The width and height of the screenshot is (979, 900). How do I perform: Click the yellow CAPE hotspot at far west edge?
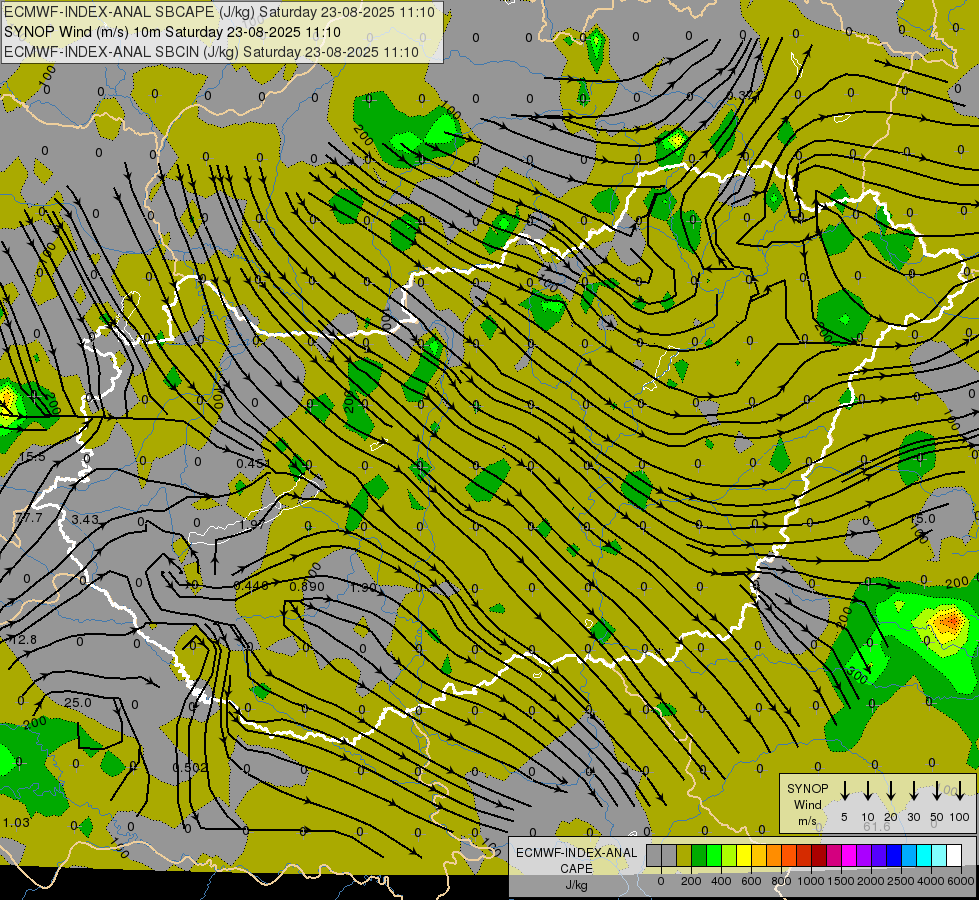pyautogui.click(x=6, y=398)
